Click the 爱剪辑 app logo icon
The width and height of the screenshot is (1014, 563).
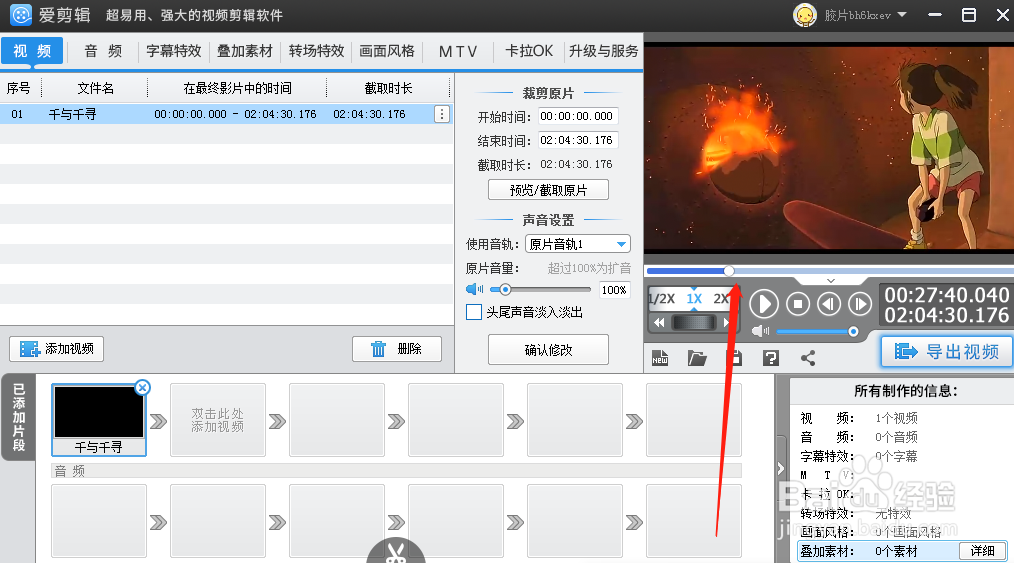[21, 14]
